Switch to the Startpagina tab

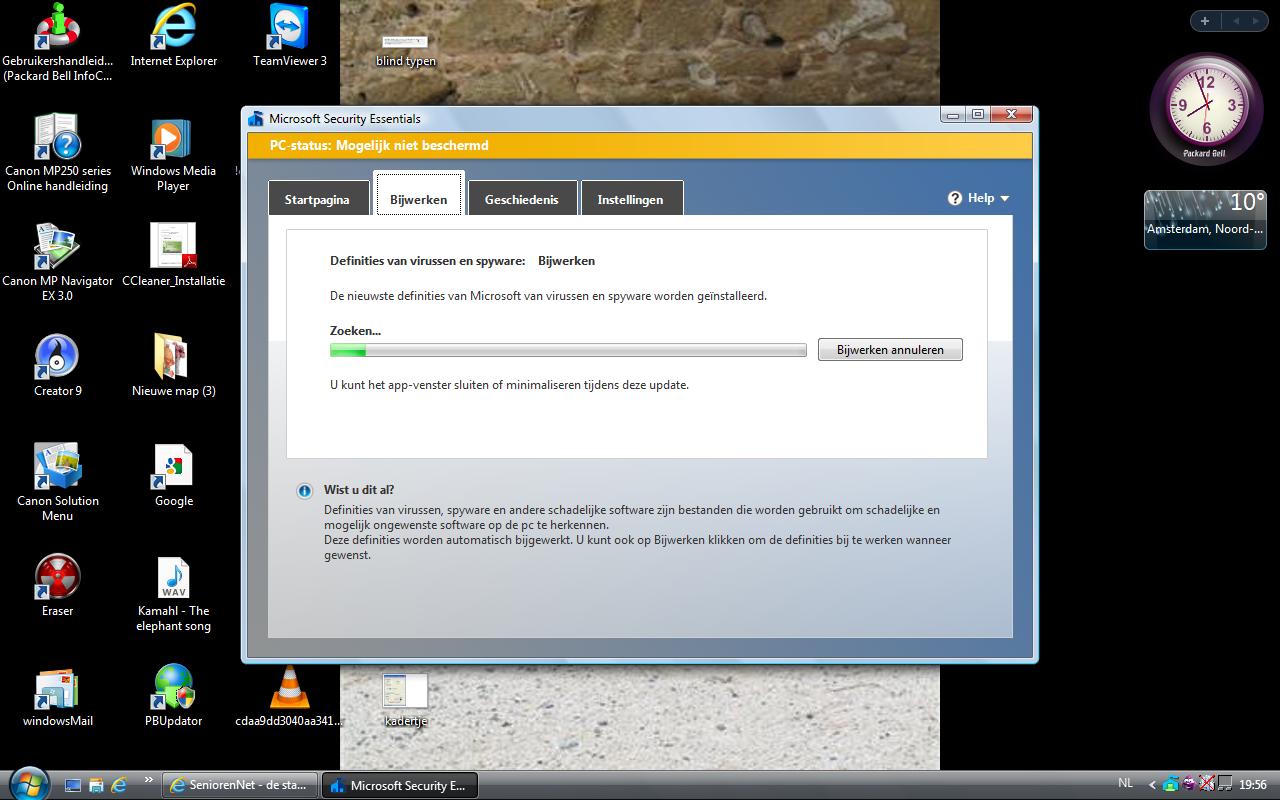pos(318,198)
